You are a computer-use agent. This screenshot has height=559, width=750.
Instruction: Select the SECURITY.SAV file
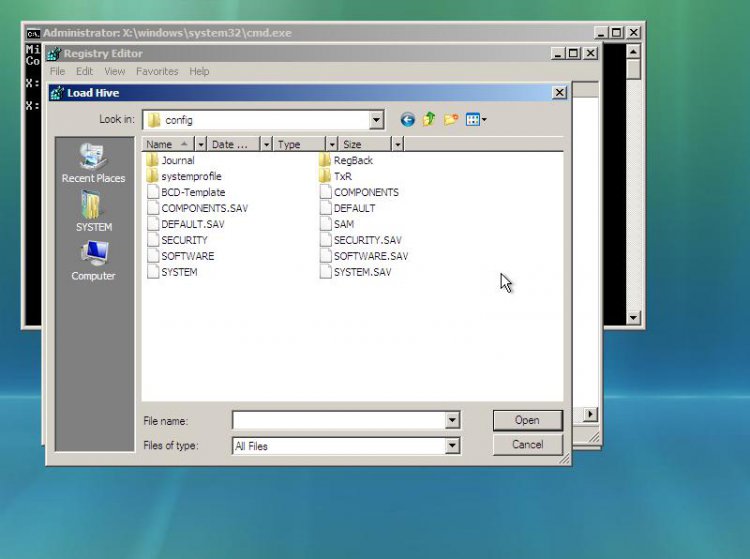click(x=361, y=240)
